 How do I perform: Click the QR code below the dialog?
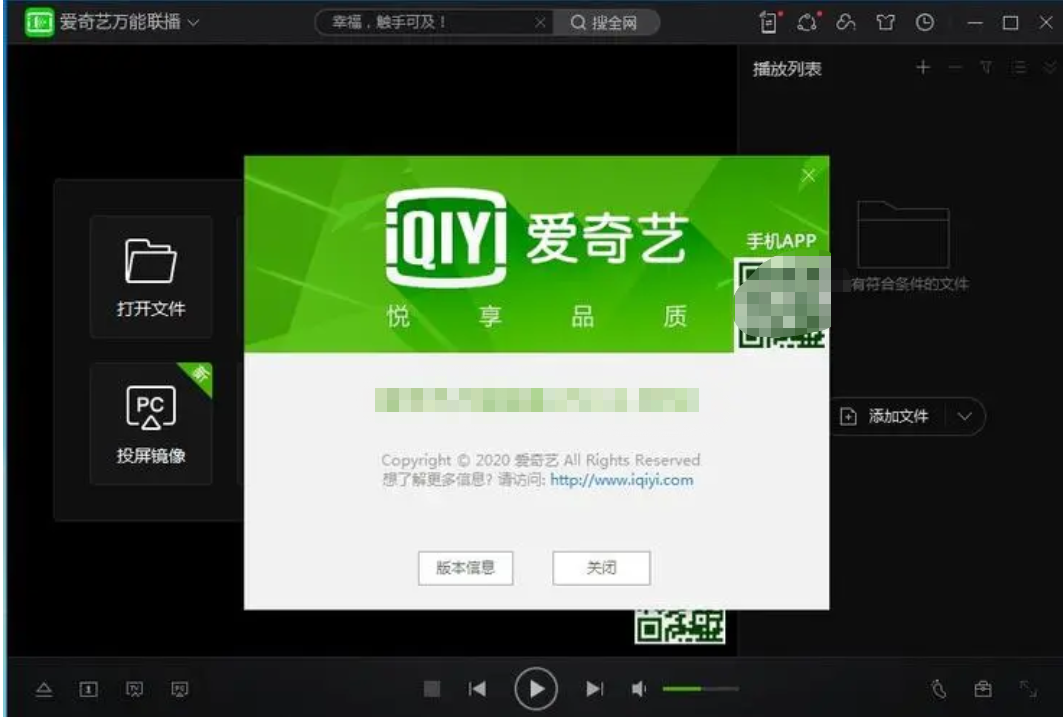click(x=679, y=626)
